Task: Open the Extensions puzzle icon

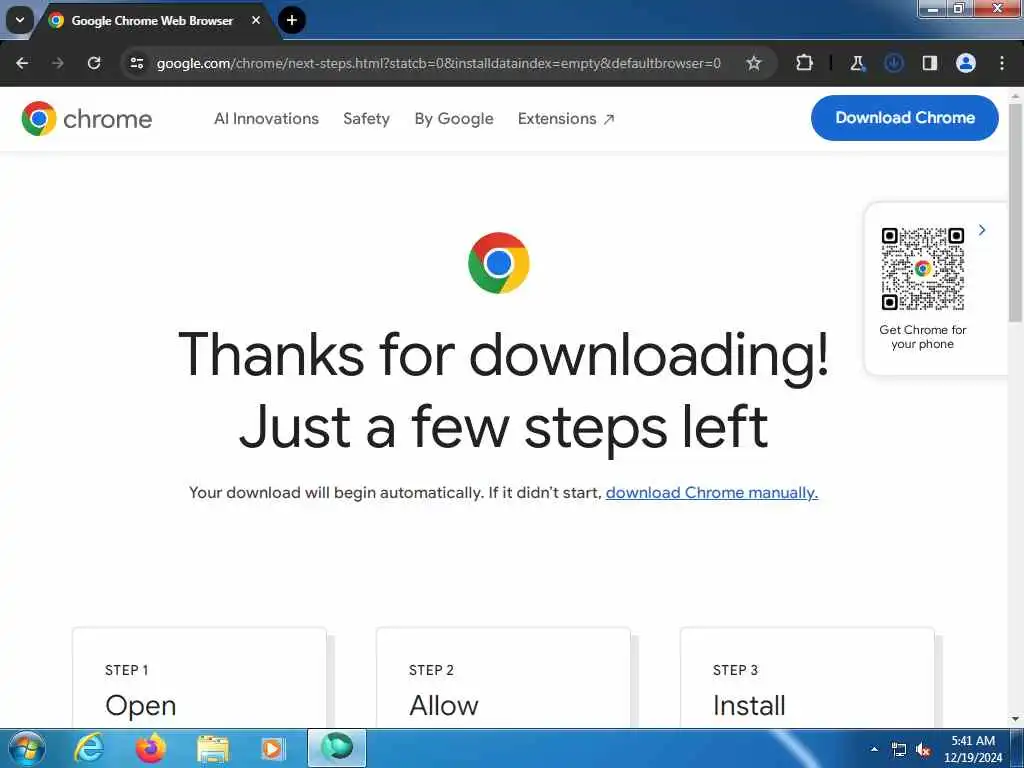Action: 805,63
